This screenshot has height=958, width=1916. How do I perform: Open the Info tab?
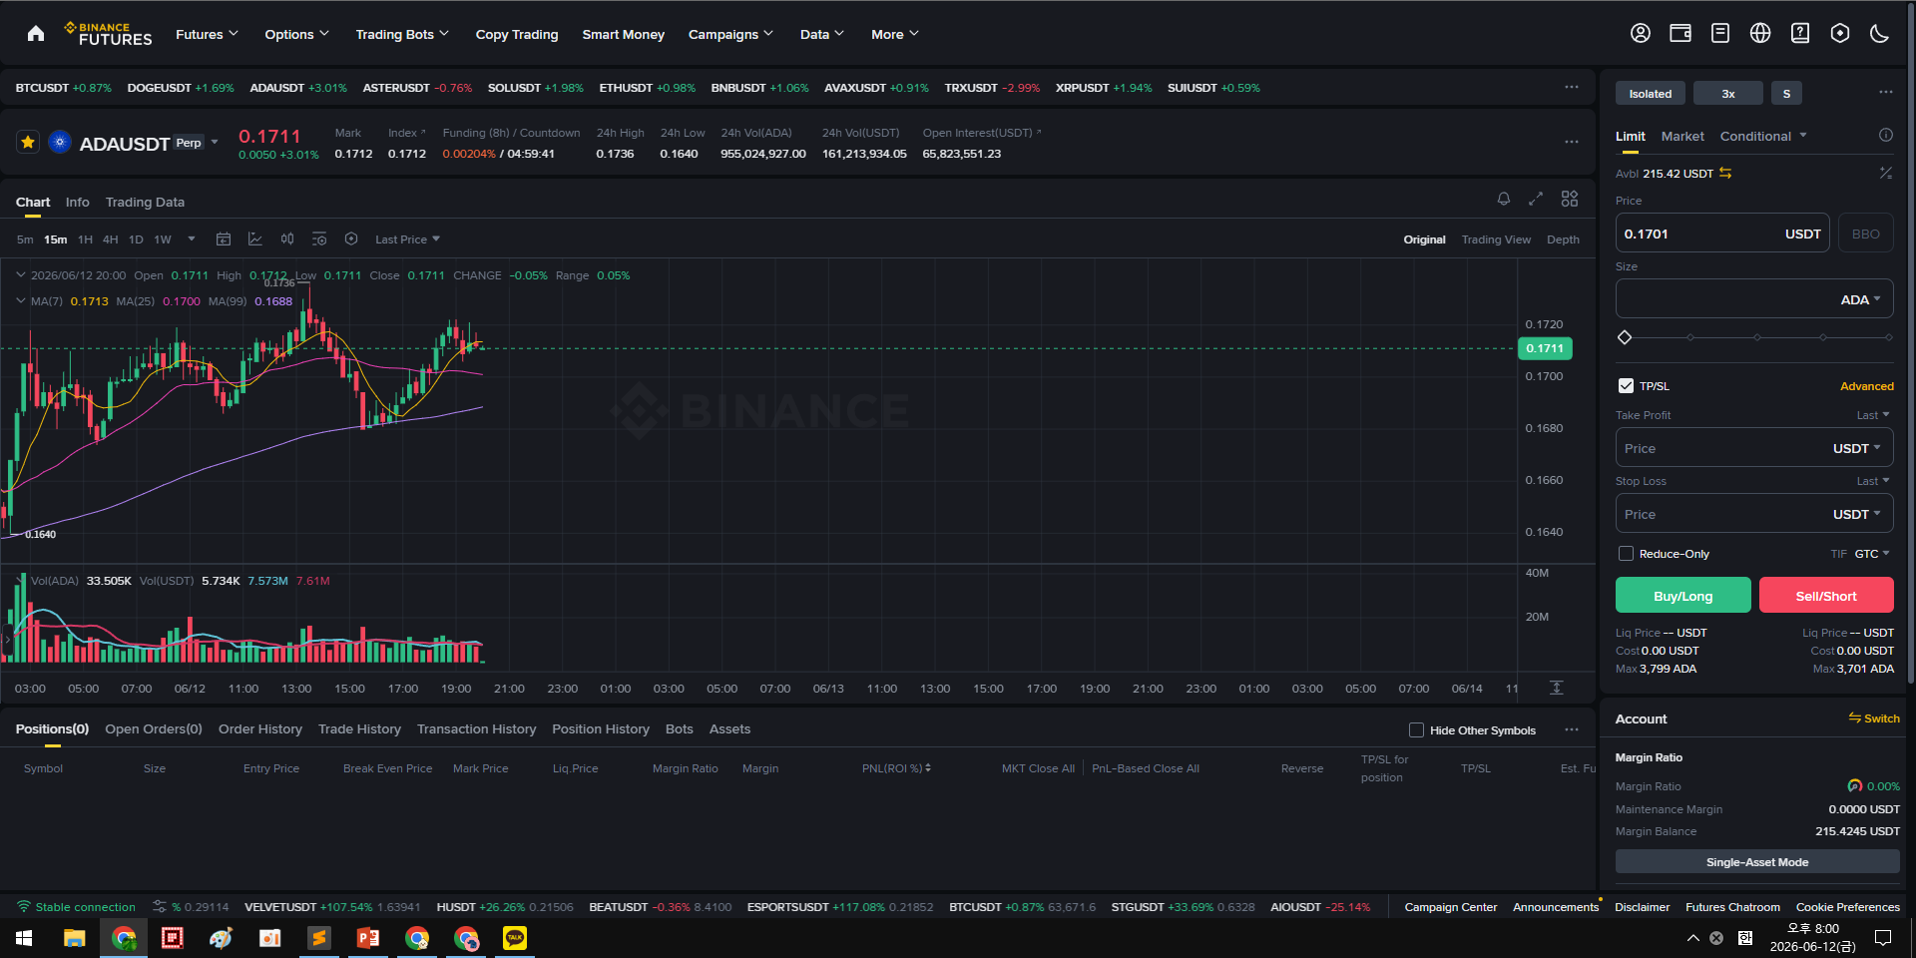pyautogui.click(x=77, y=202)
